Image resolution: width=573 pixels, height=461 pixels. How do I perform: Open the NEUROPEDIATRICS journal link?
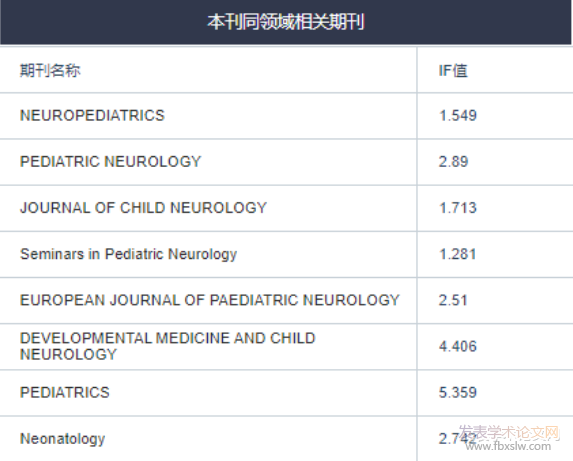click(x=92, y=115)
